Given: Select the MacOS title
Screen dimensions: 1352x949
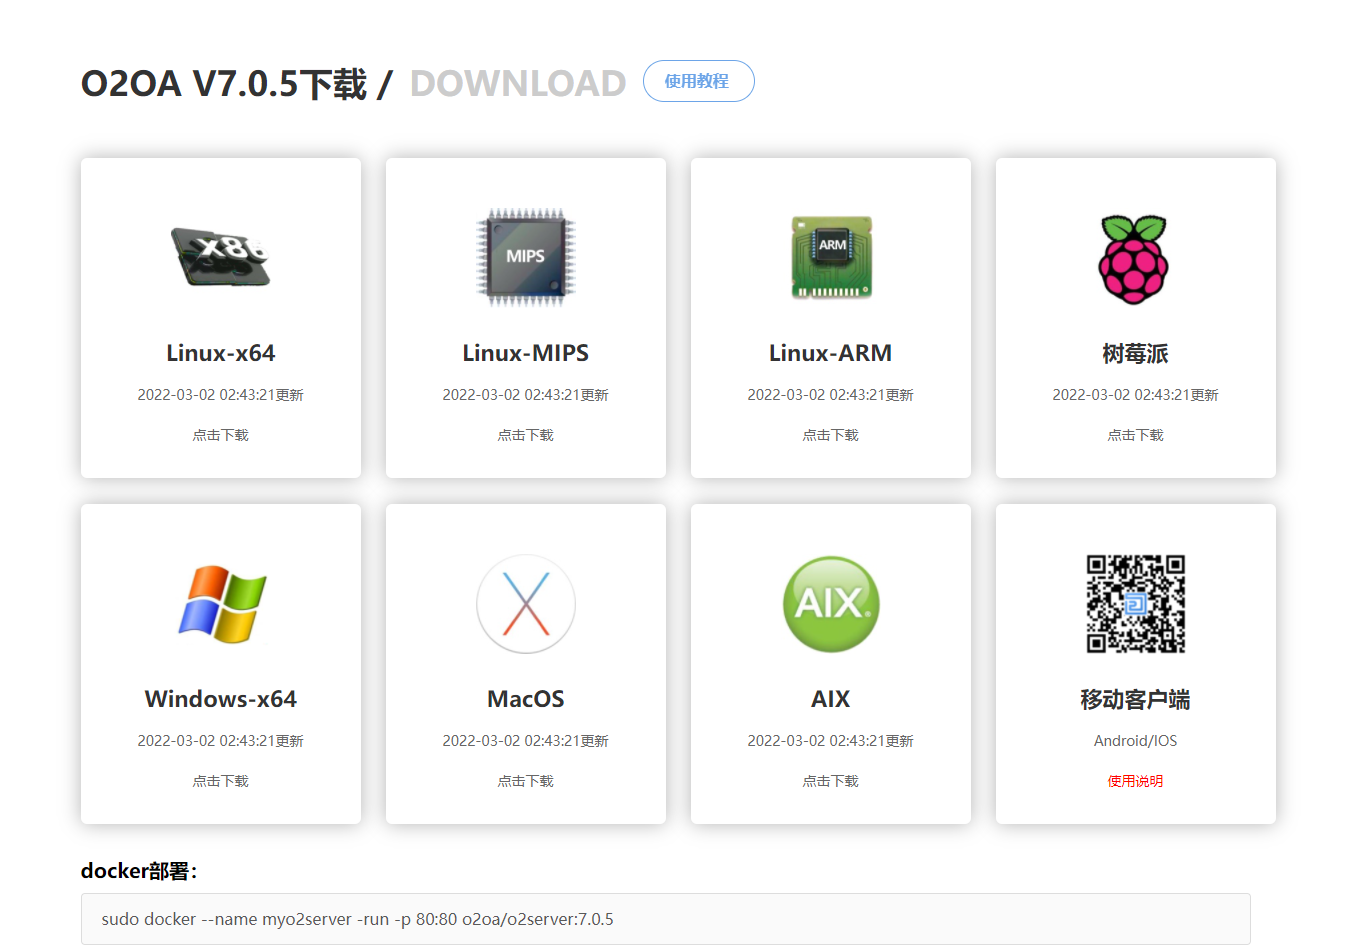Looking at the screenshot, I should (526, 699).
